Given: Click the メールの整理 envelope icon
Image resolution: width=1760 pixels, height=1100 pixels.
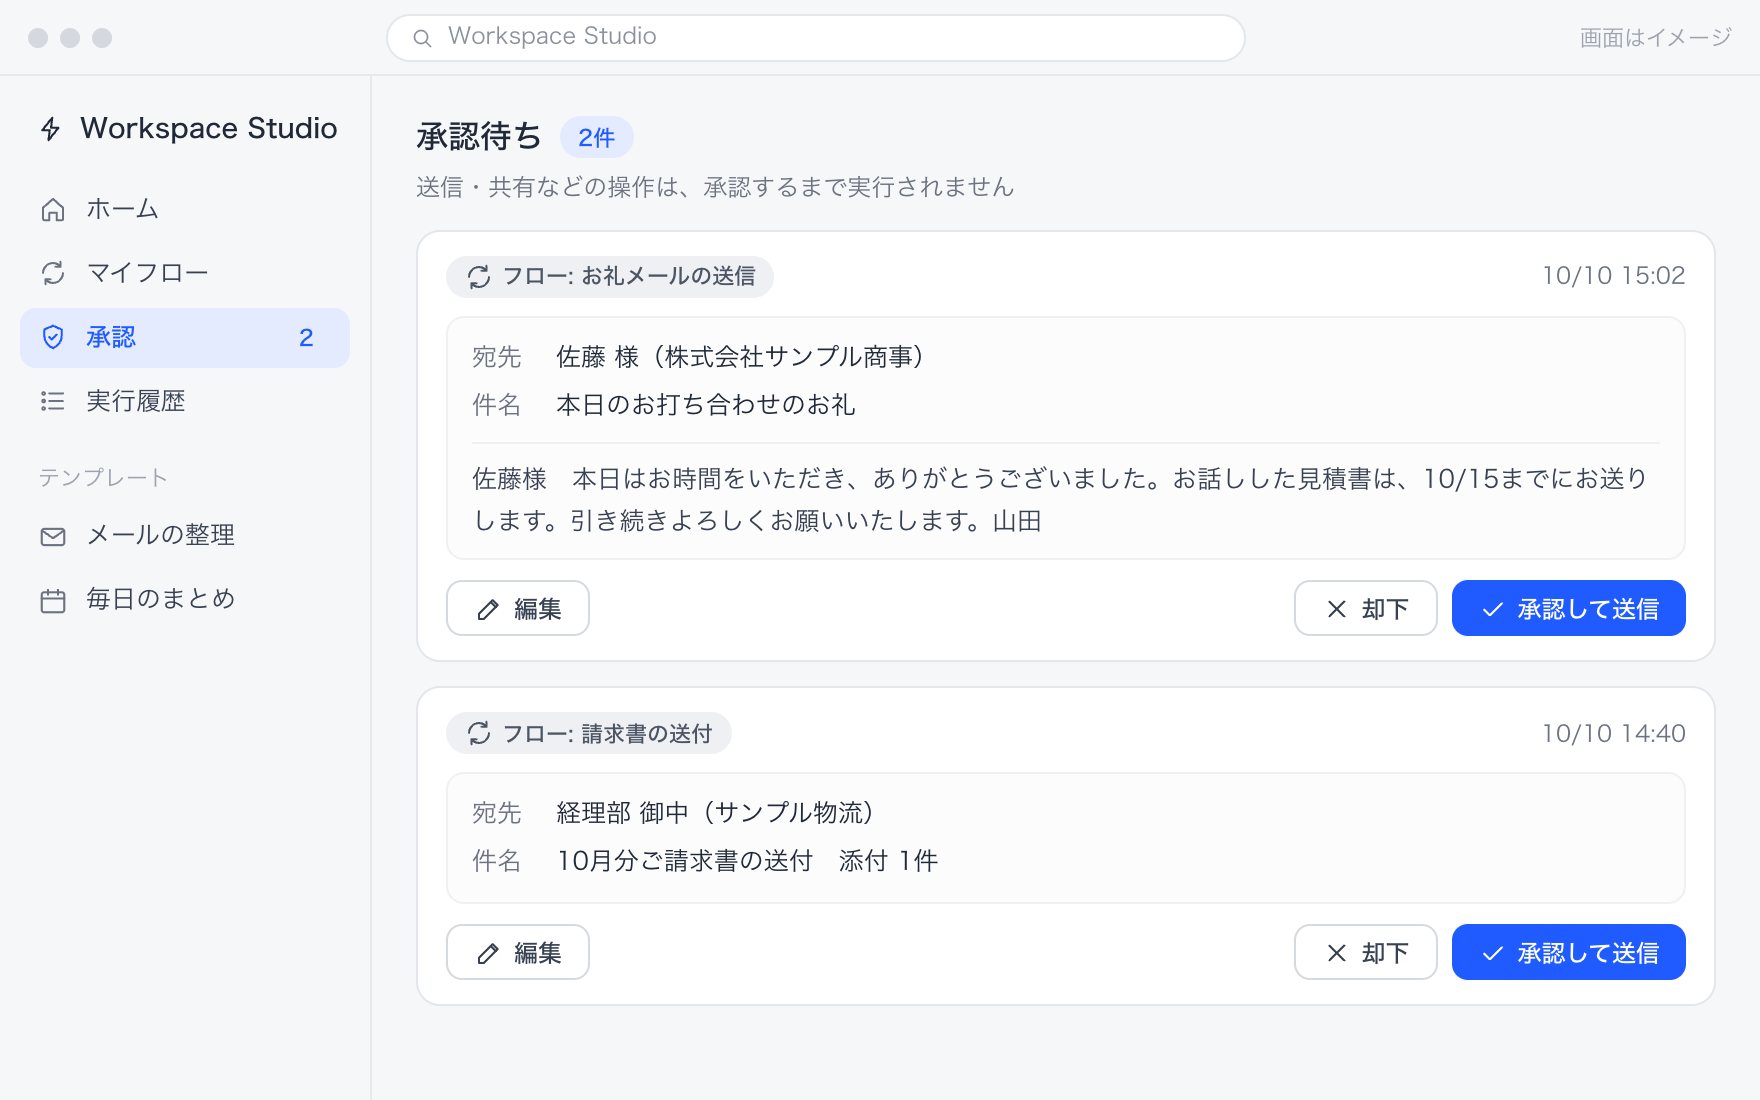Looking at the screenshot, I should point(53,536).
